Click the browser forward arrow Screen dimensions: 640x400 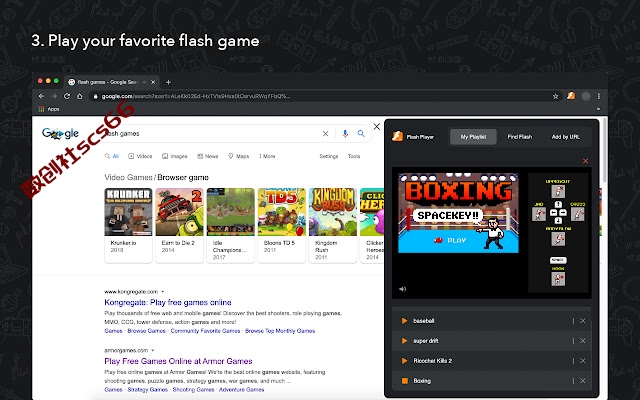(x=54, y=96)
